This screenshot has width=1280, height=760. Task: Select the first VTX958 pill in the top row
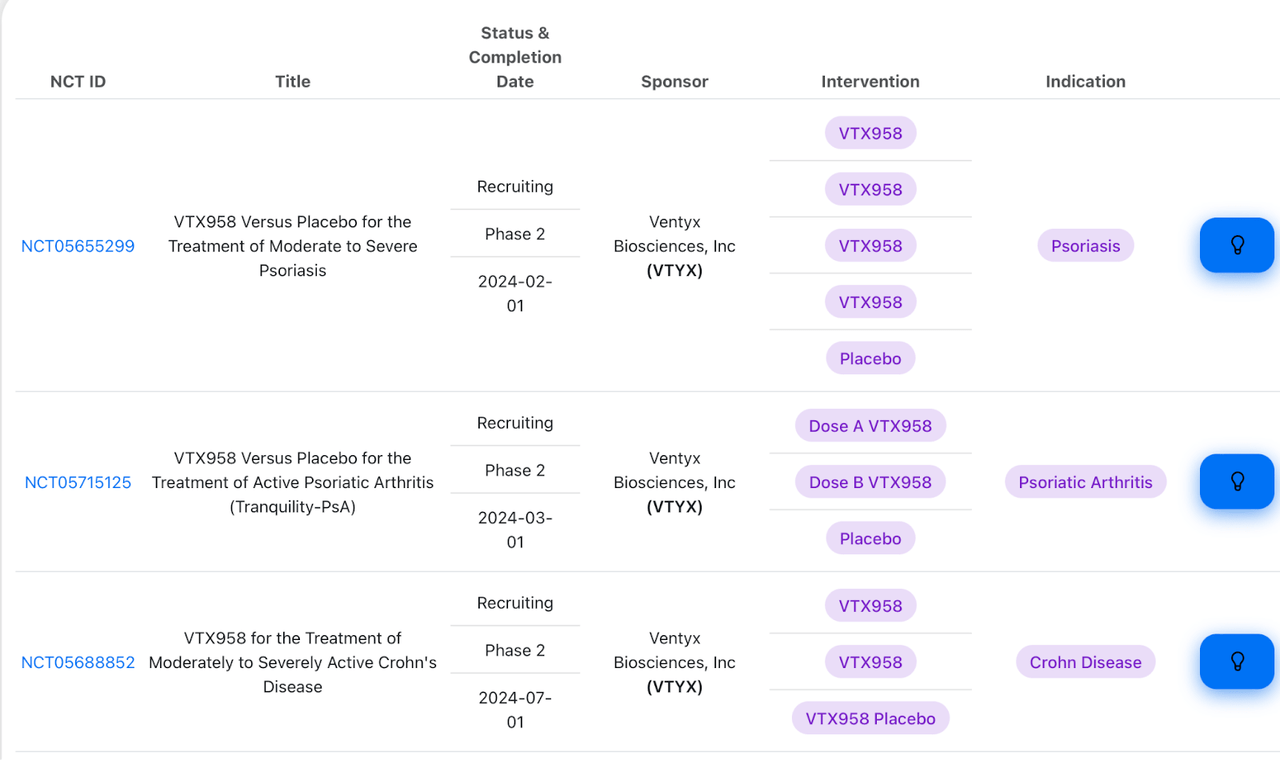pyautogui.click(x=870, y=132)
